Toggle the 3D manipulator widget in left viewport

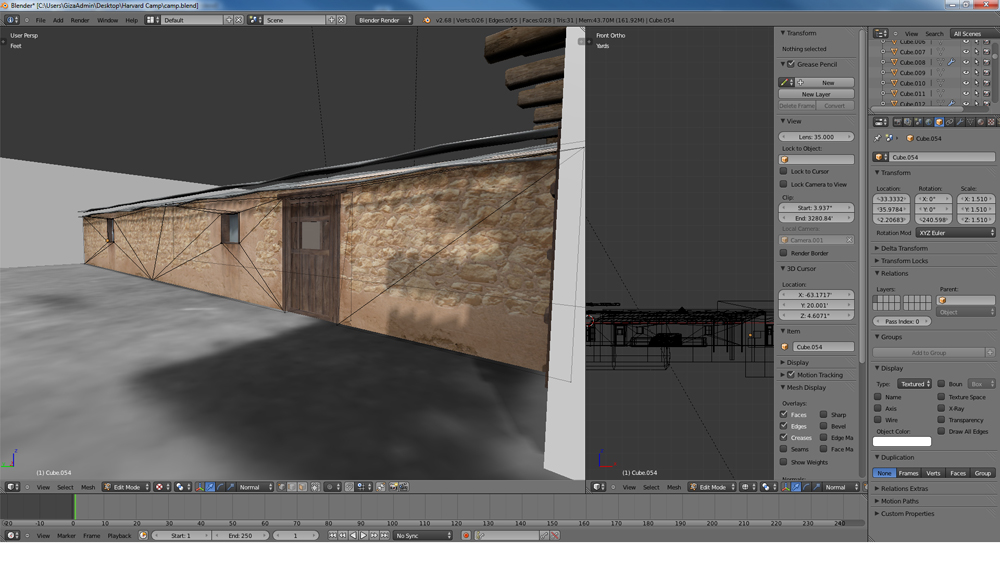[199, 487]
